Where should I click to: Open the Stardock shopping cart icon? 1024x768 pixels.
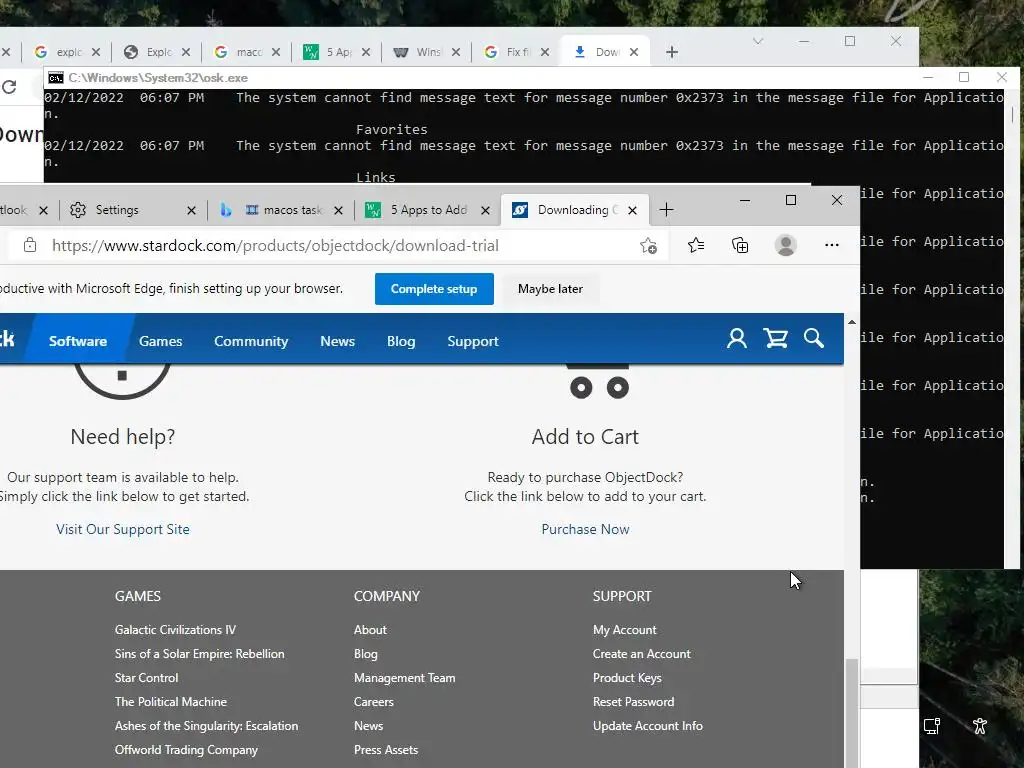[x=776, y=338]
